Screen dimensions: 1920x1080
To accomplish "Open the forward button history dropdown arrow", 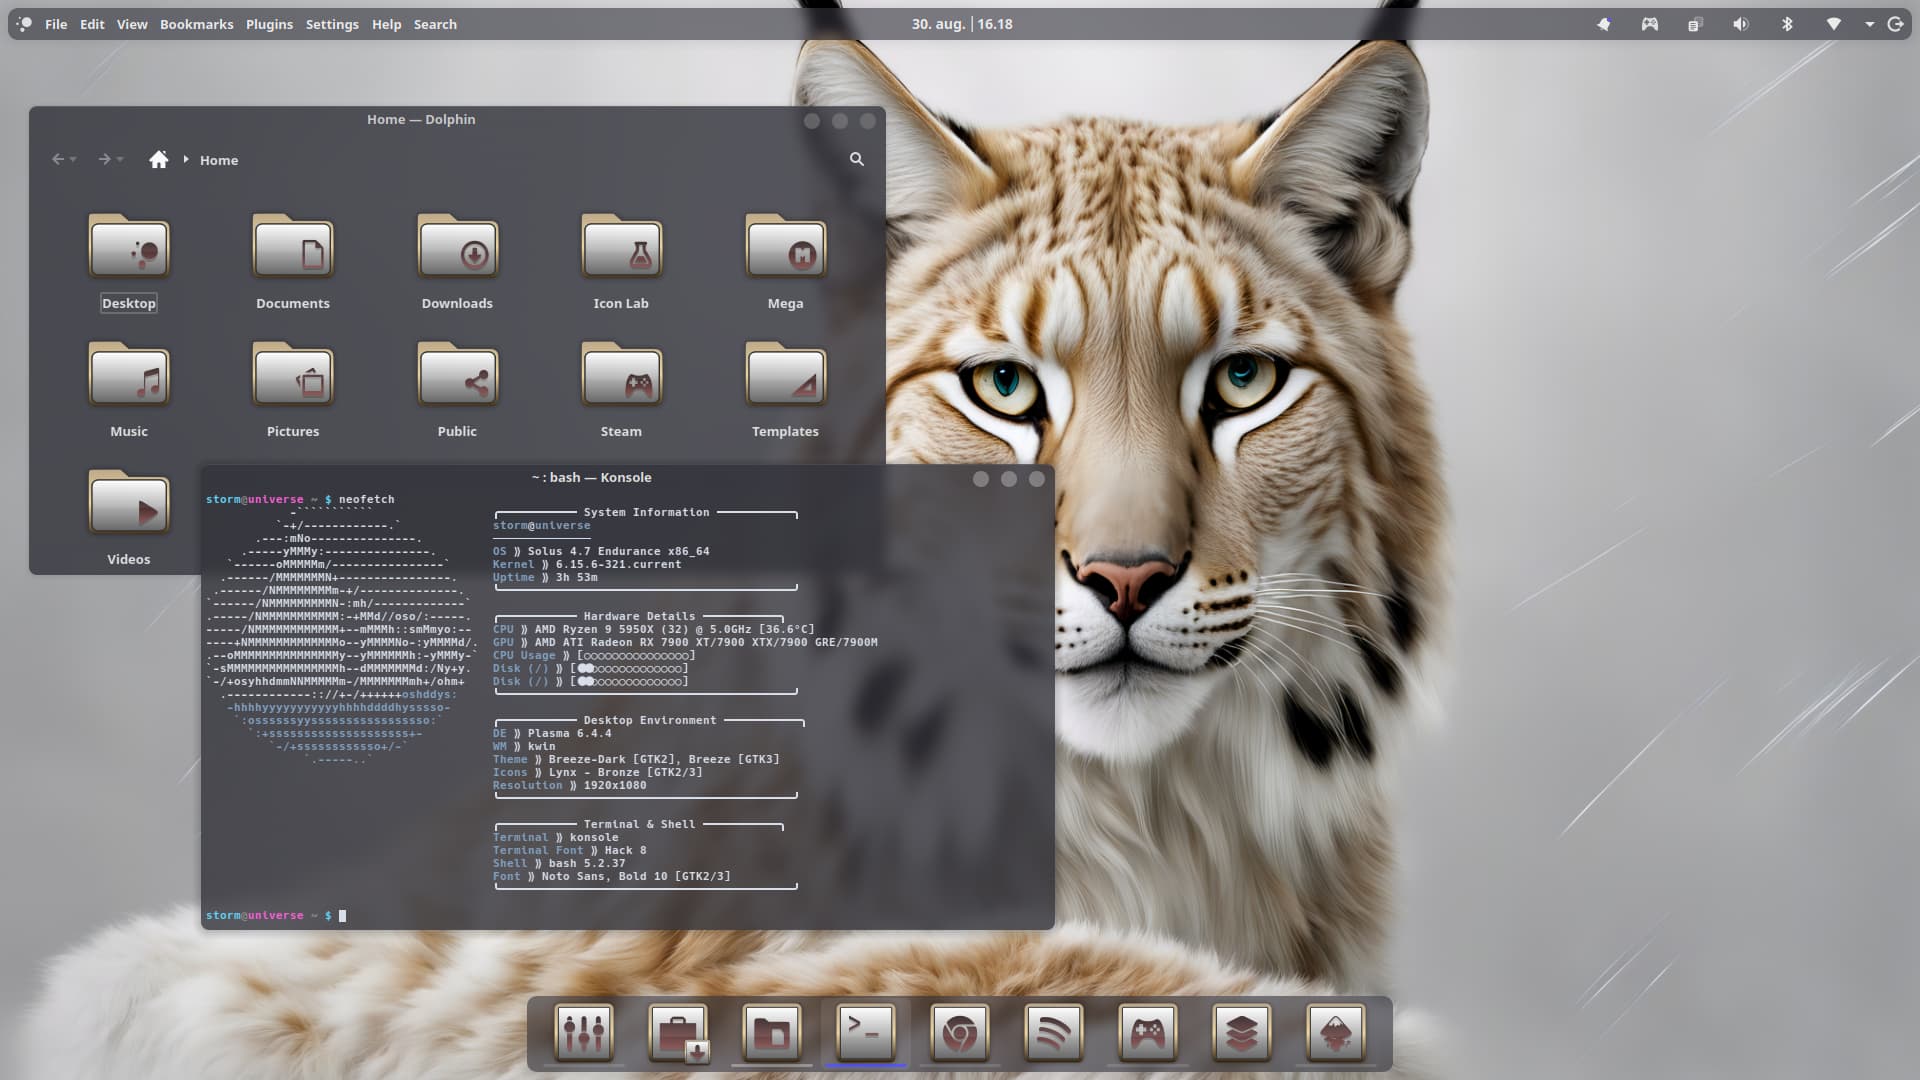I will [x=120, y=160].
